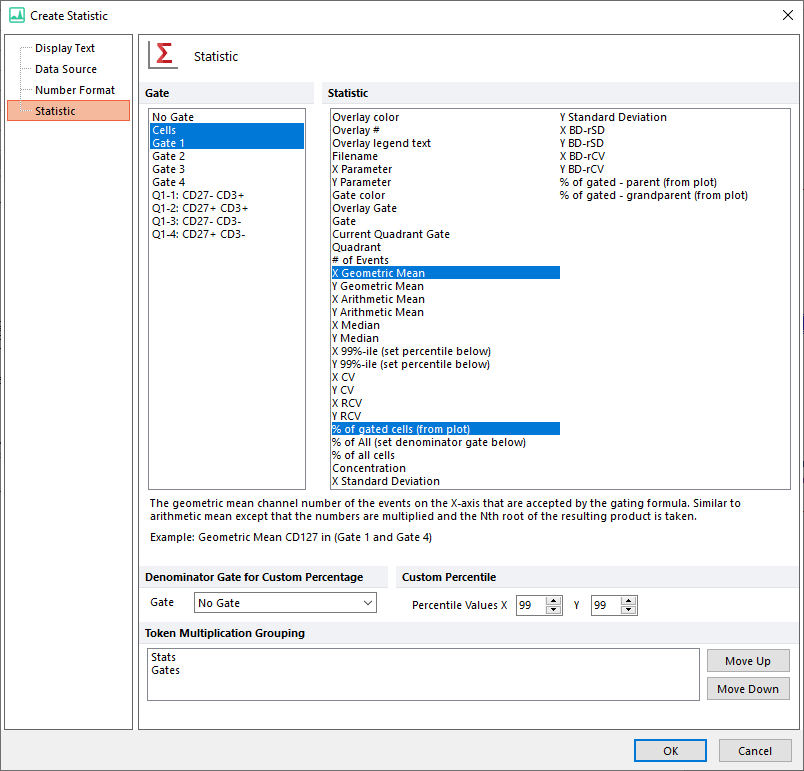This screenshot has width=804, height=771.
Task: Select the Statistic tree item
Action: [69, 111]
